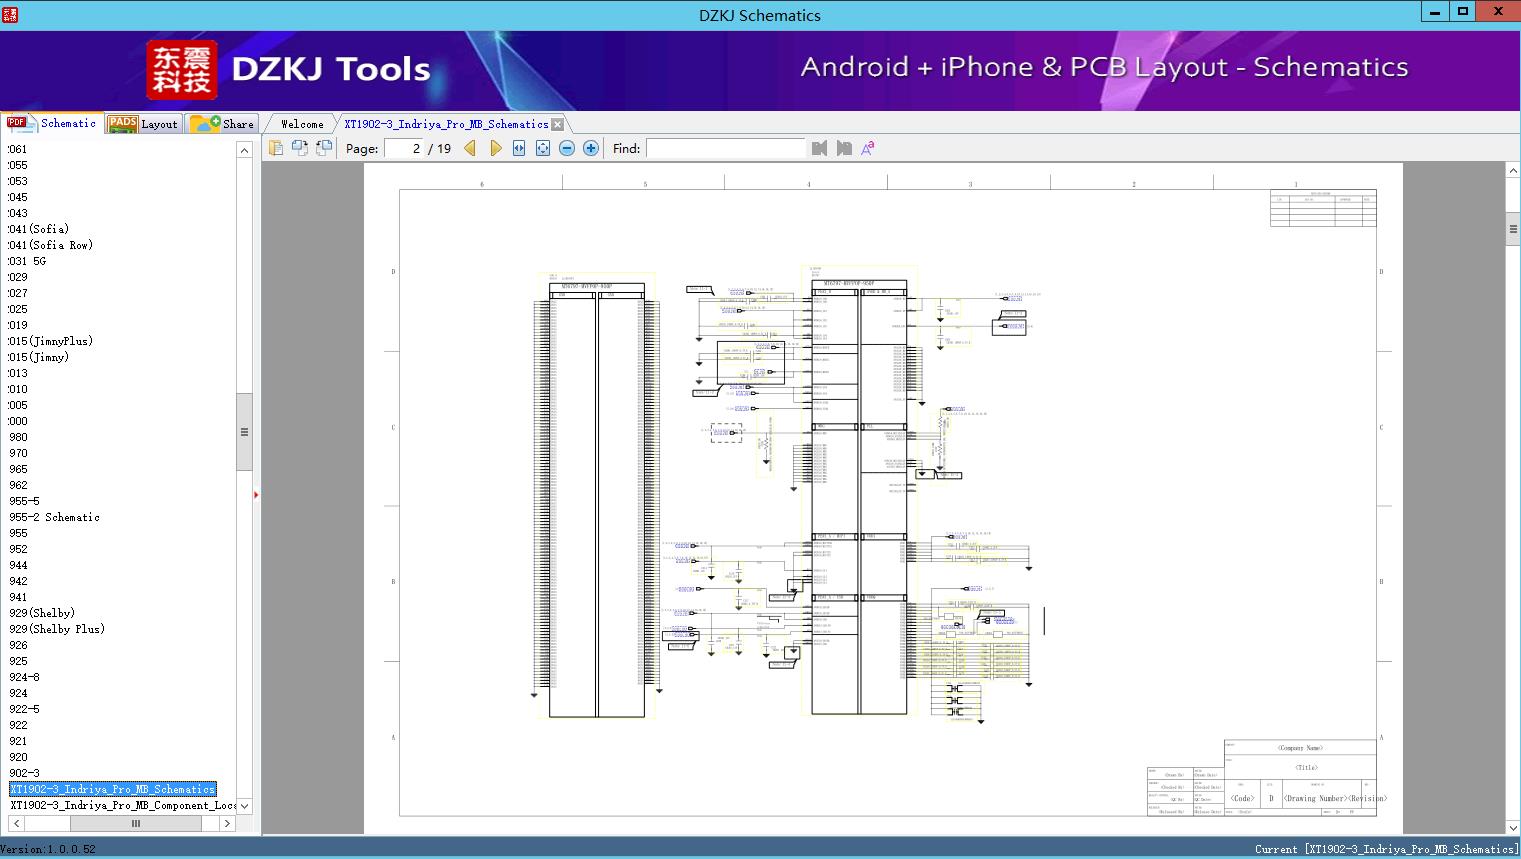Close the XT1902-3_Indriya_Pro_MB_Schematics tab
Screen dimensions: 1521x859
pyautogui.click(x=558, y=124)
